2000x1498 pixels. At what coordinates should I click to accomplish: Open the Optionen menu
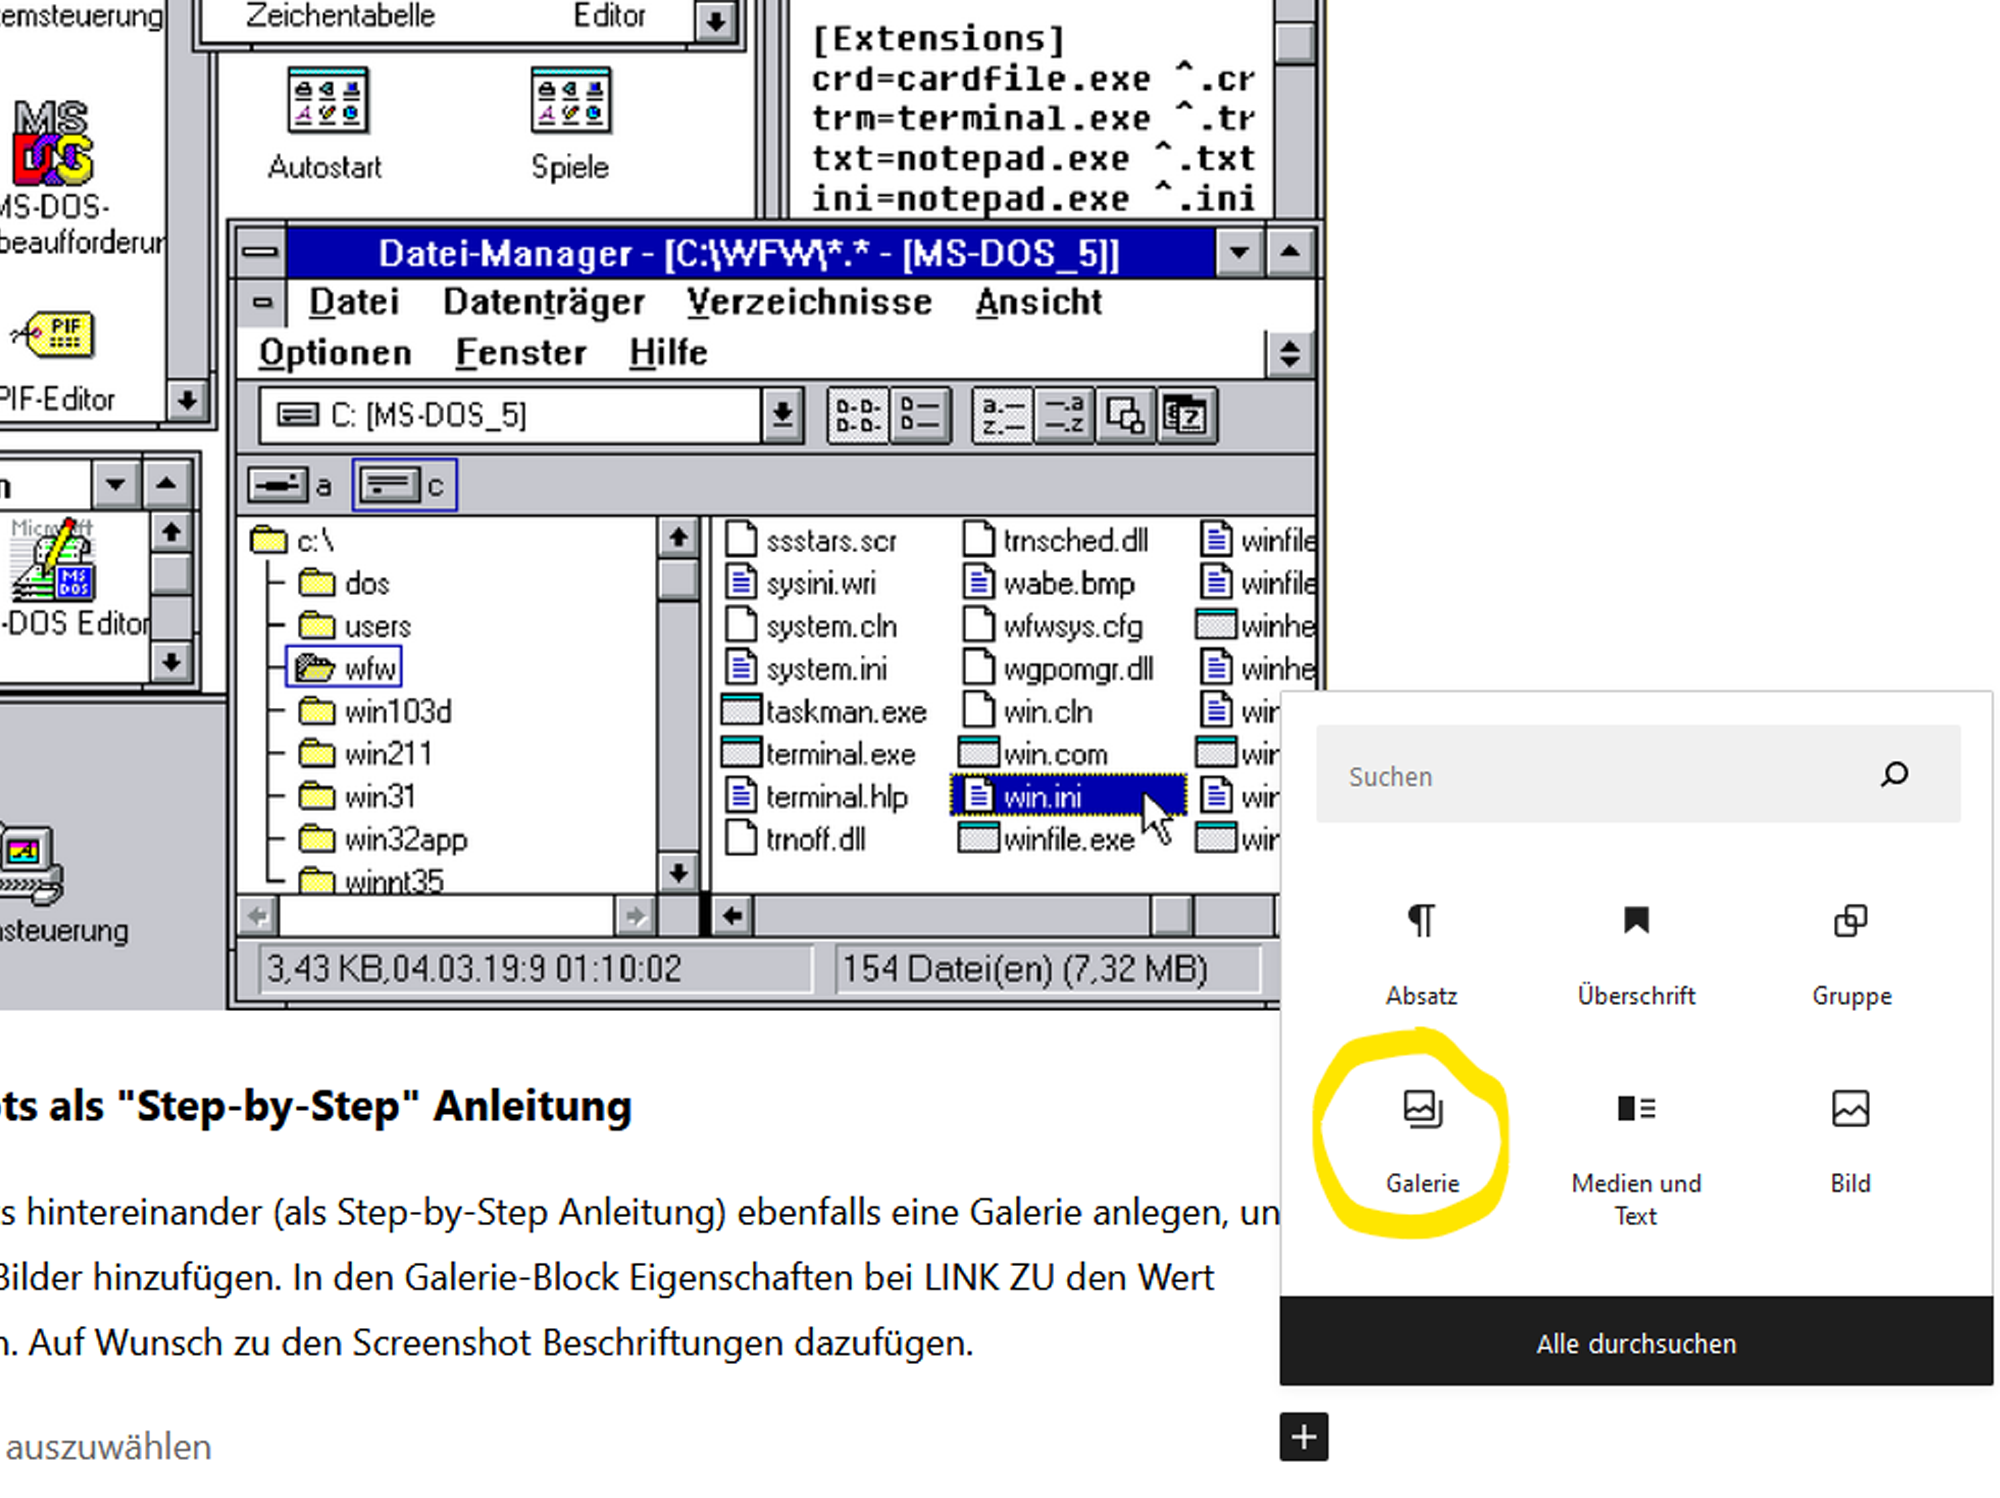click(335, 353)
